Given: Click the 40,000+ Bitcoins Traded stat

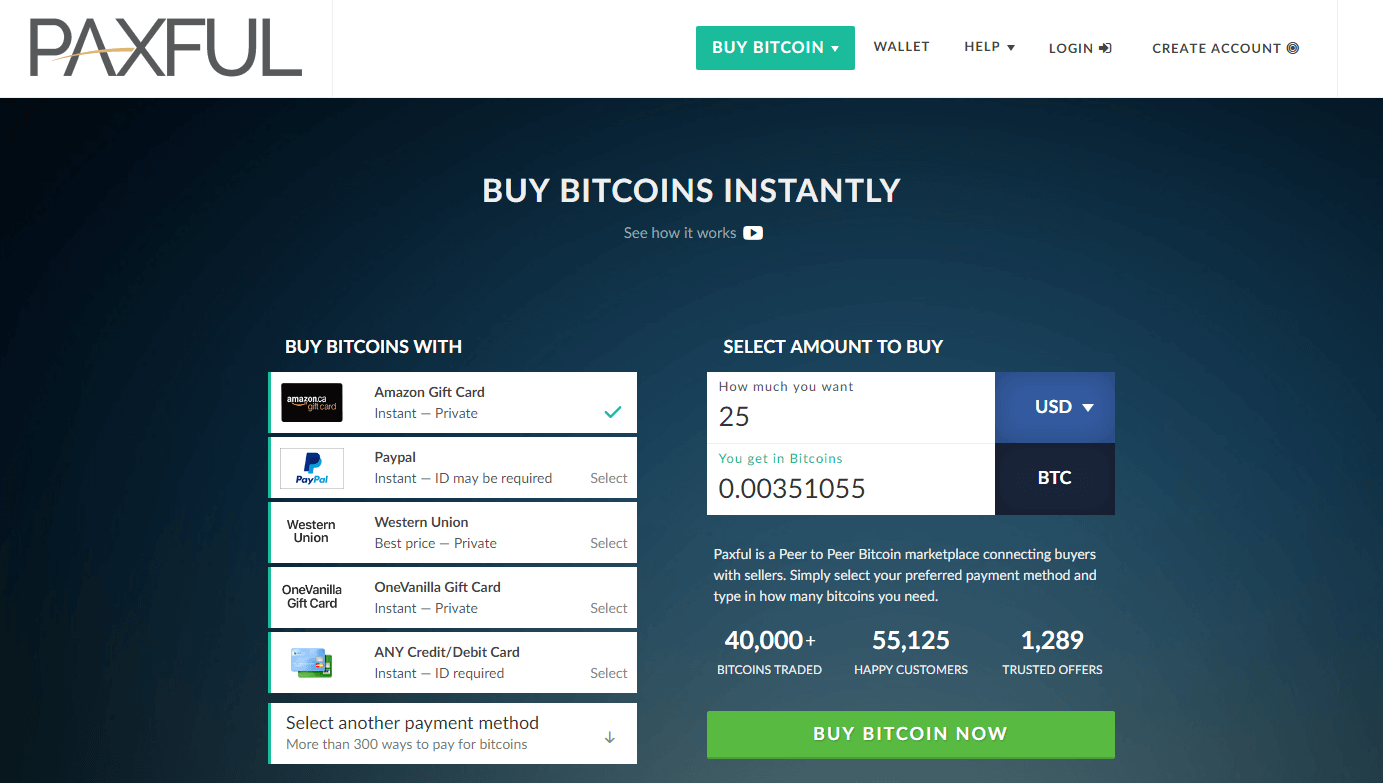Looking at the screenshot, I should (770, 653).
